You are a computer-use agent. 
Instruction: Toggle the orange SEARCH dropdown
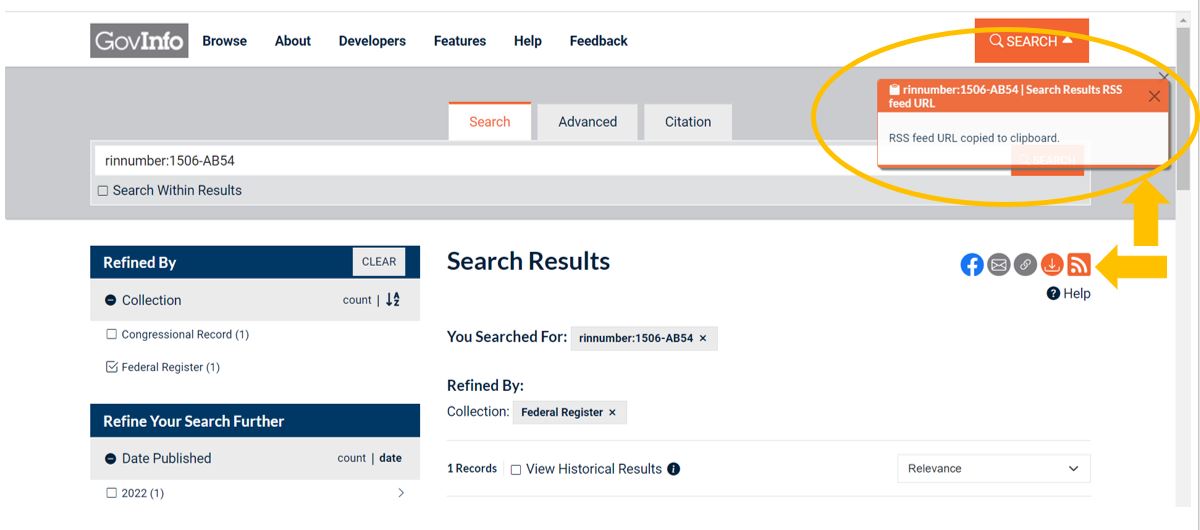[x=1032, y=41]
